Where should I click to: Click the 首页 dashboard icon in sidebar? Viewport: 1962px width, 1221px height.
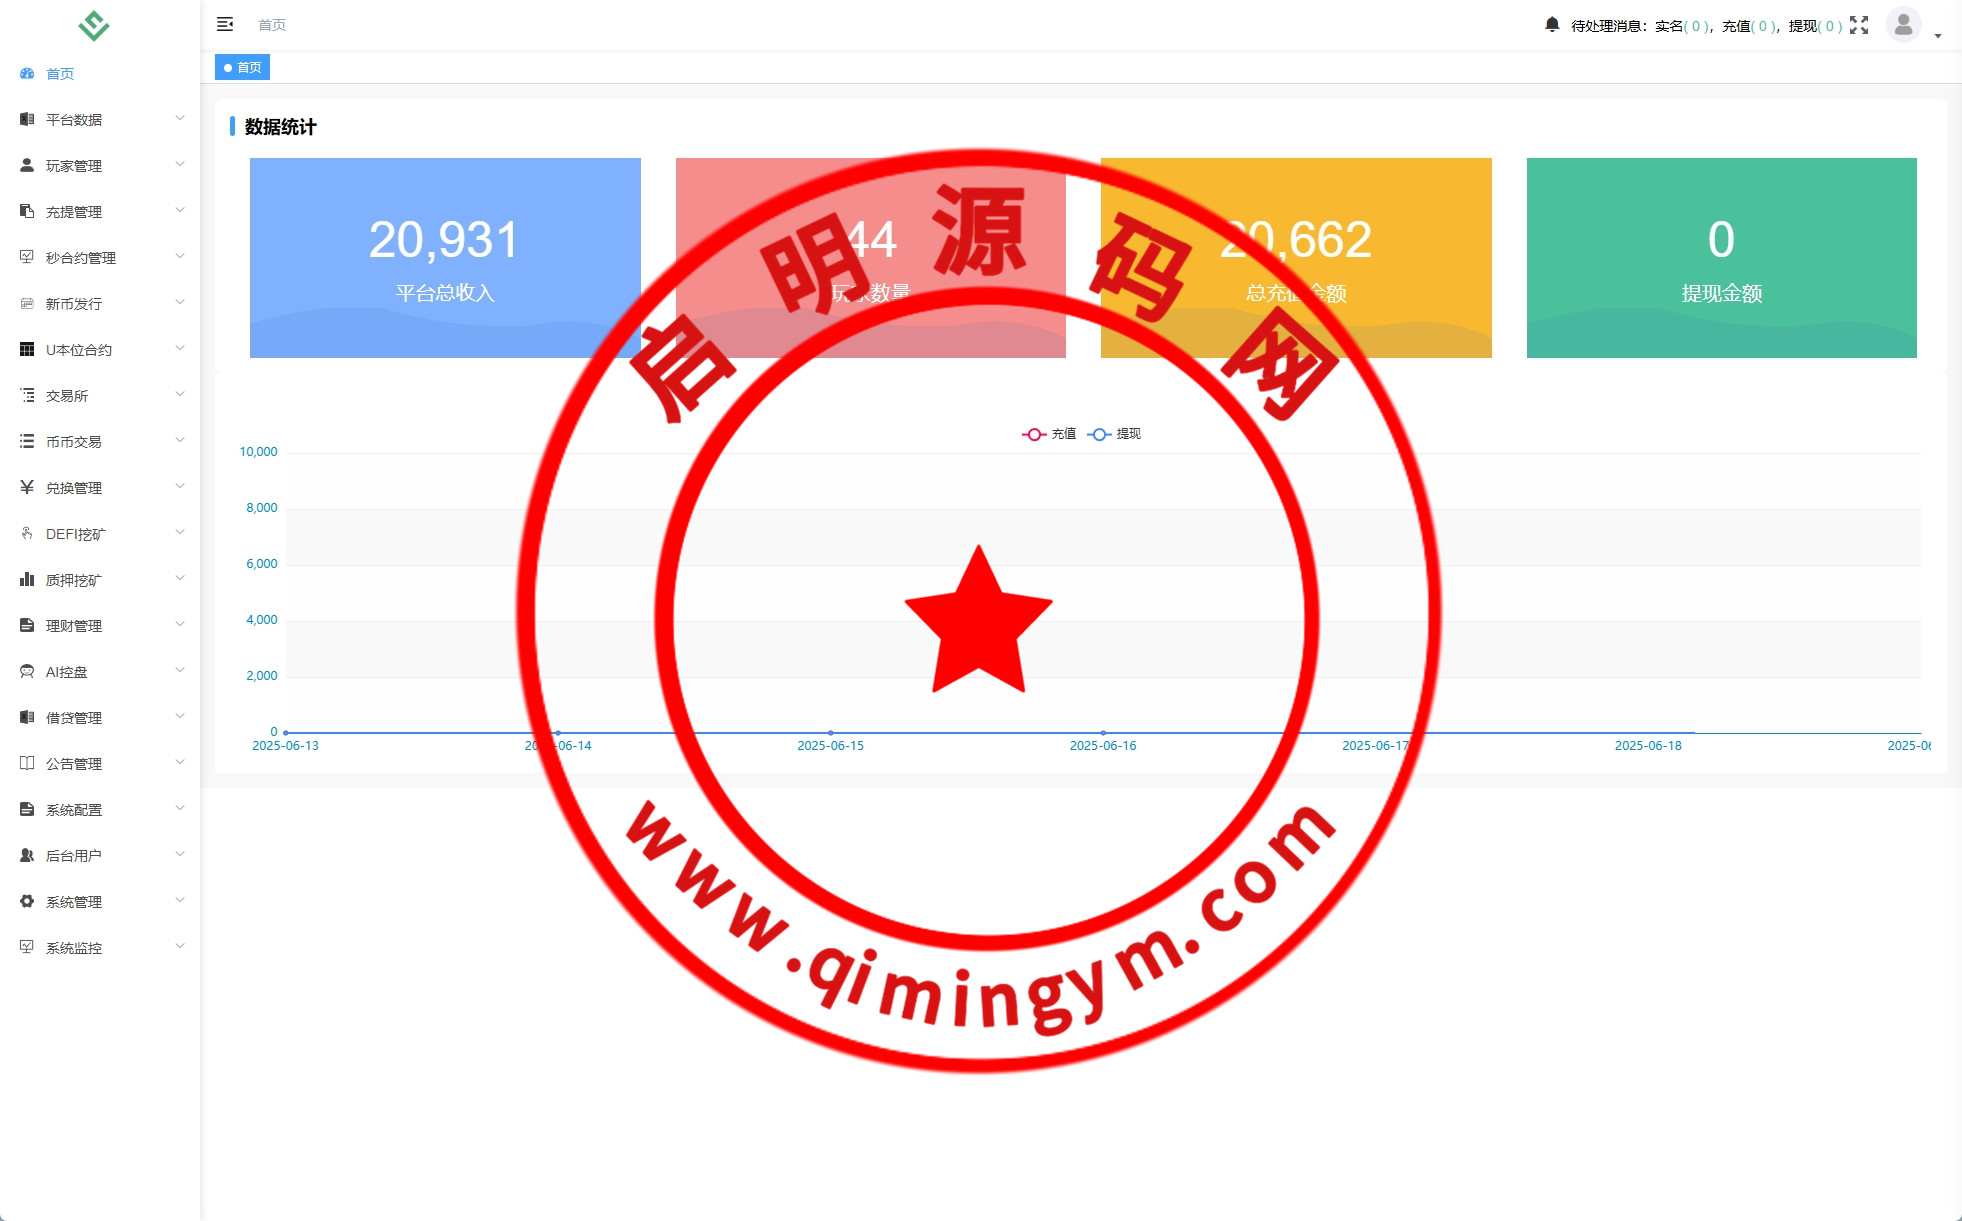(27, 74)
